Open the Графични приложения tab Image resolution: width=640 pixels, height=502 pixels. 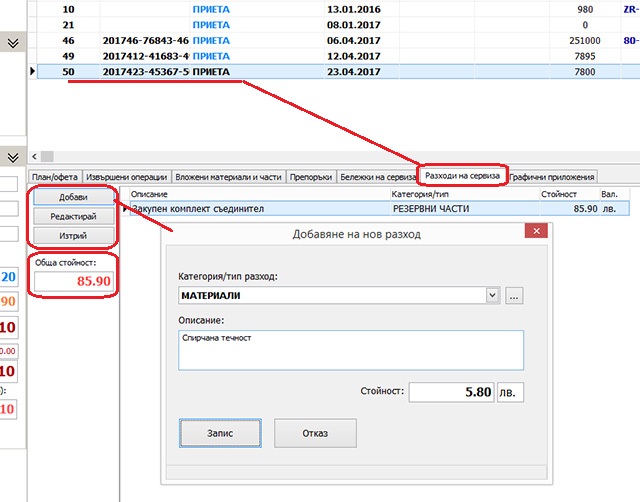[x=552, y=177]
